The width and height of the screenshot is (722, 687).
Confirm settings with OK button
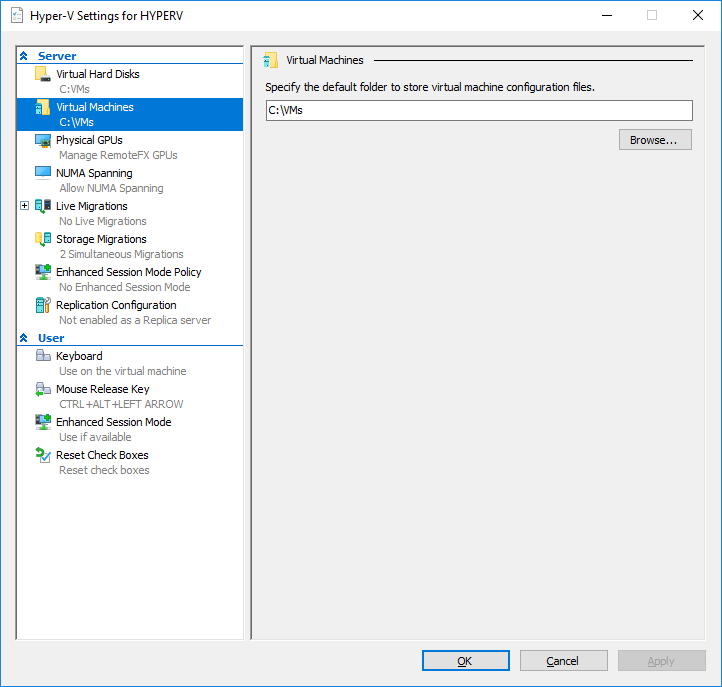click(466, 661)
